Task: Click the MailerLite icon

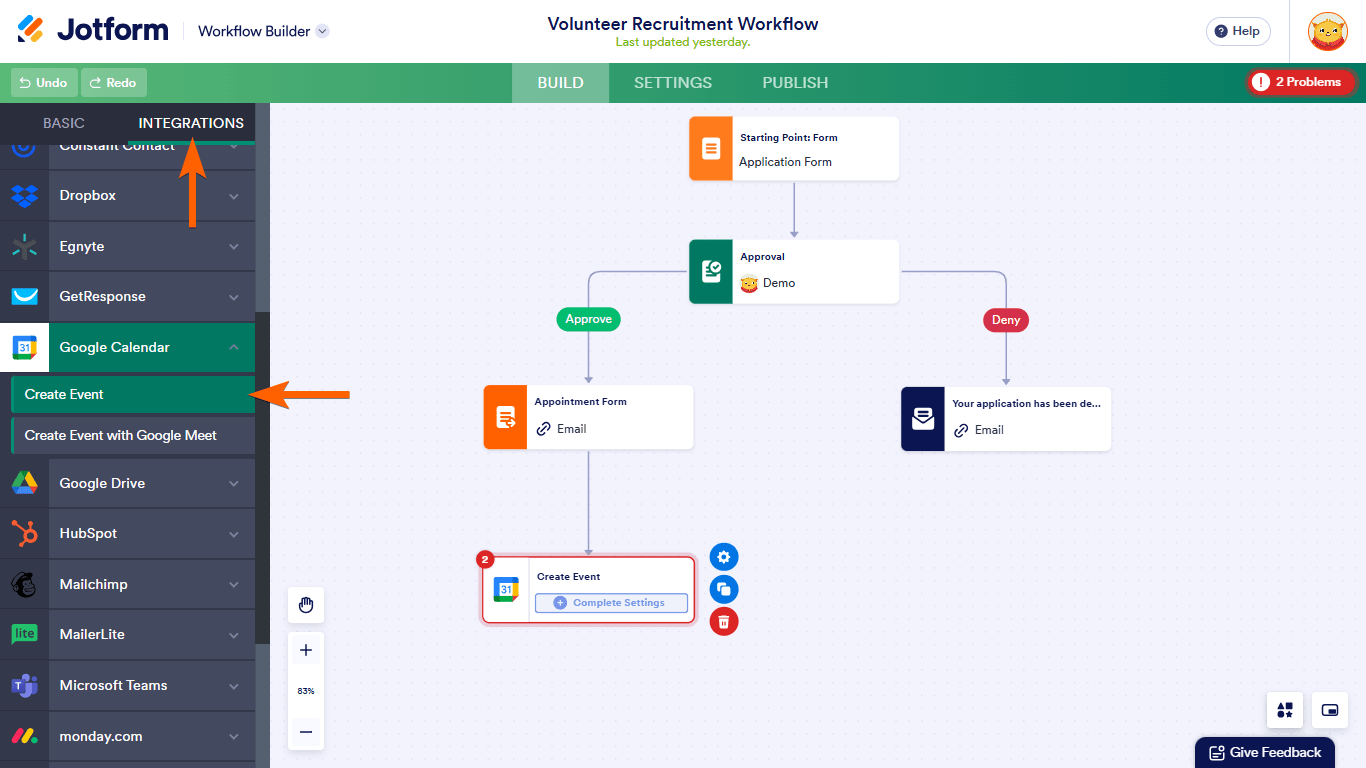Action: (24, 634)
